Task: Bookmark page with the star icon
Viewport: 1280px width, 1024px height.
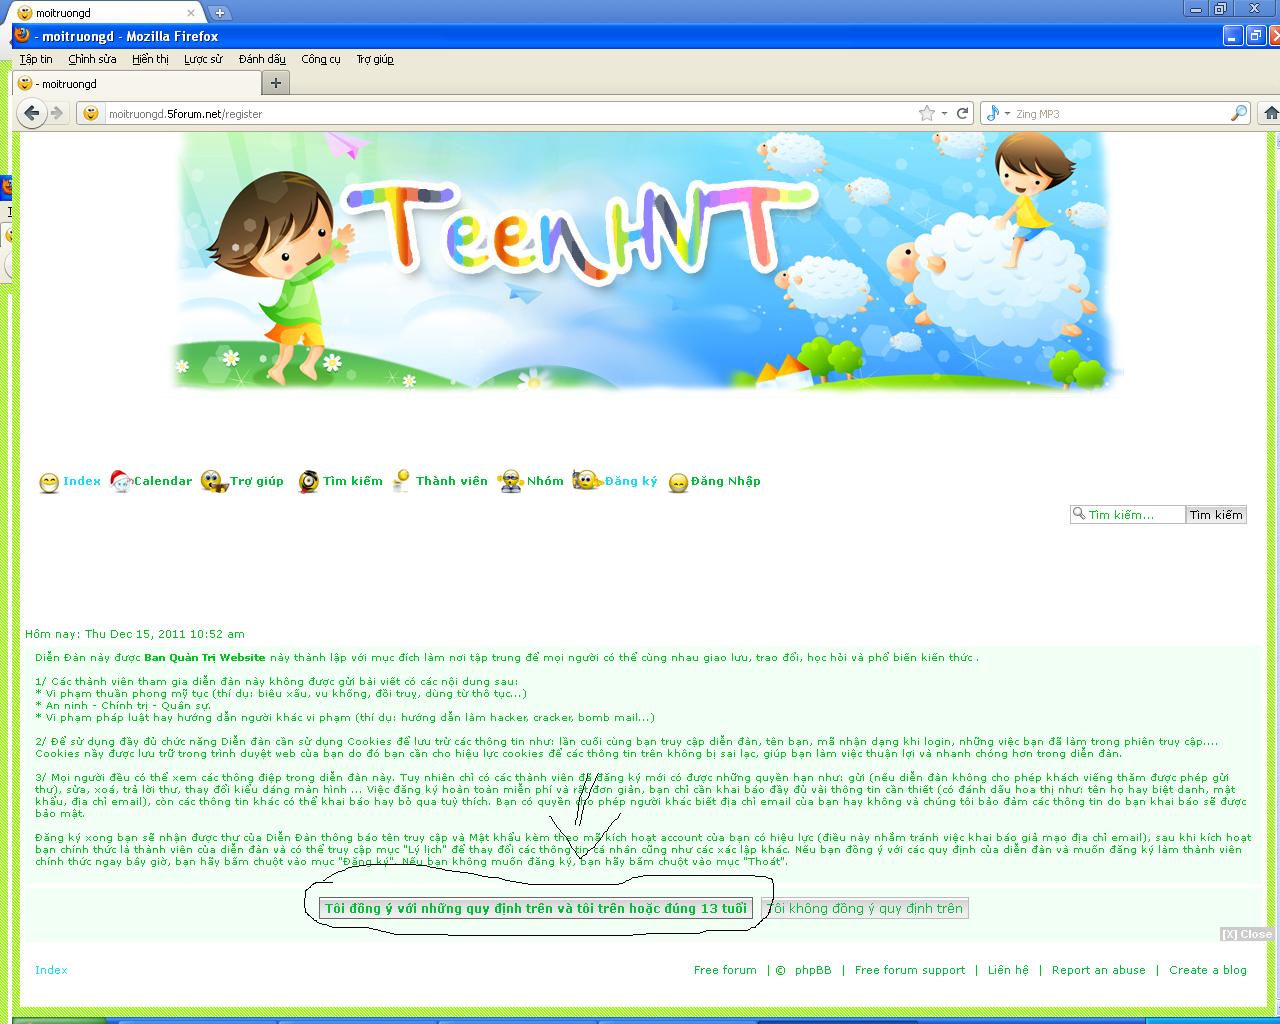Action: point(927,113)
